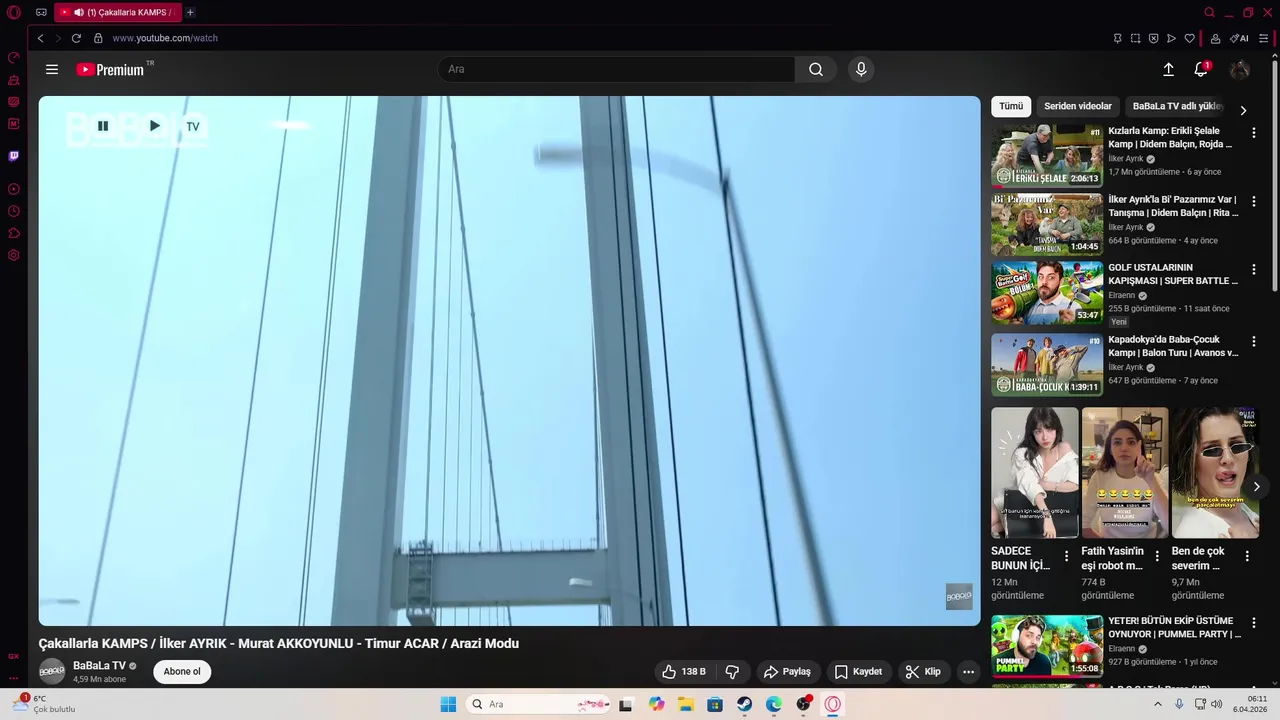This screenshot has height=720, width=1280.
Task: Click site security lock icon
Action: tap(98, 38)
